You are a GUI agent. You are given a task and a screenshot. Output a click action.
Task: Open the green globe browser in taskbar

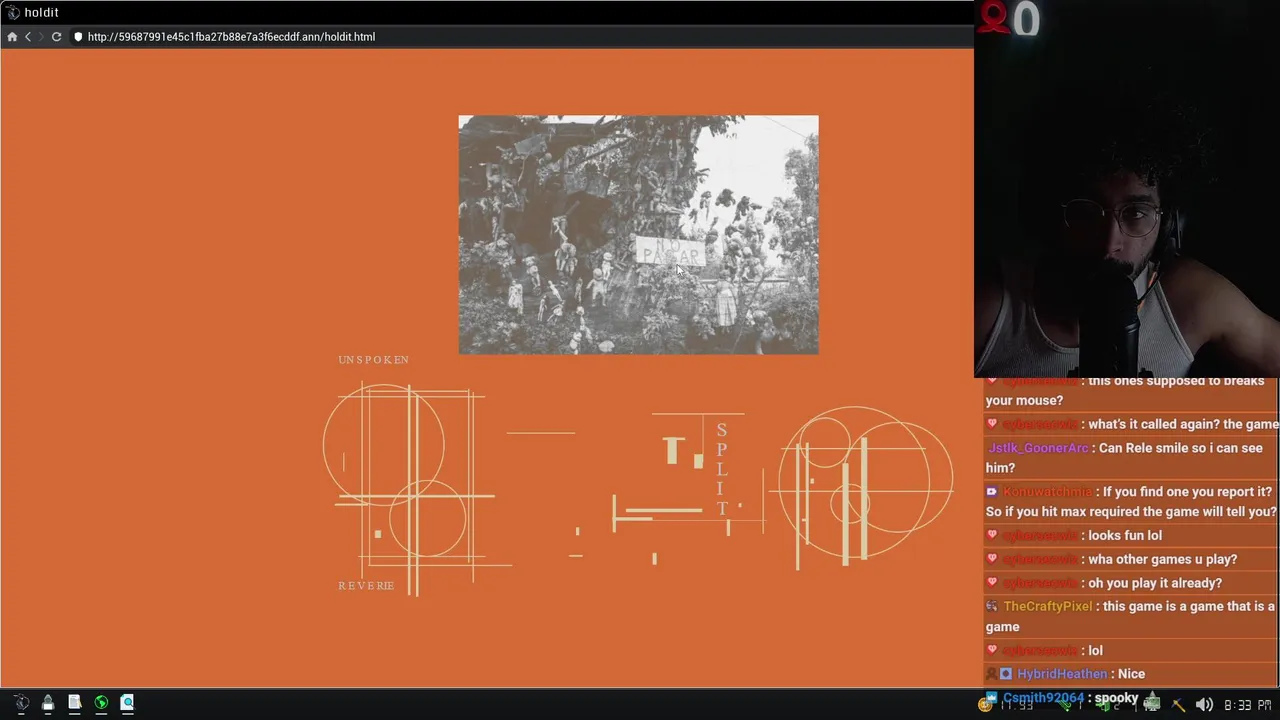point(101,703)
